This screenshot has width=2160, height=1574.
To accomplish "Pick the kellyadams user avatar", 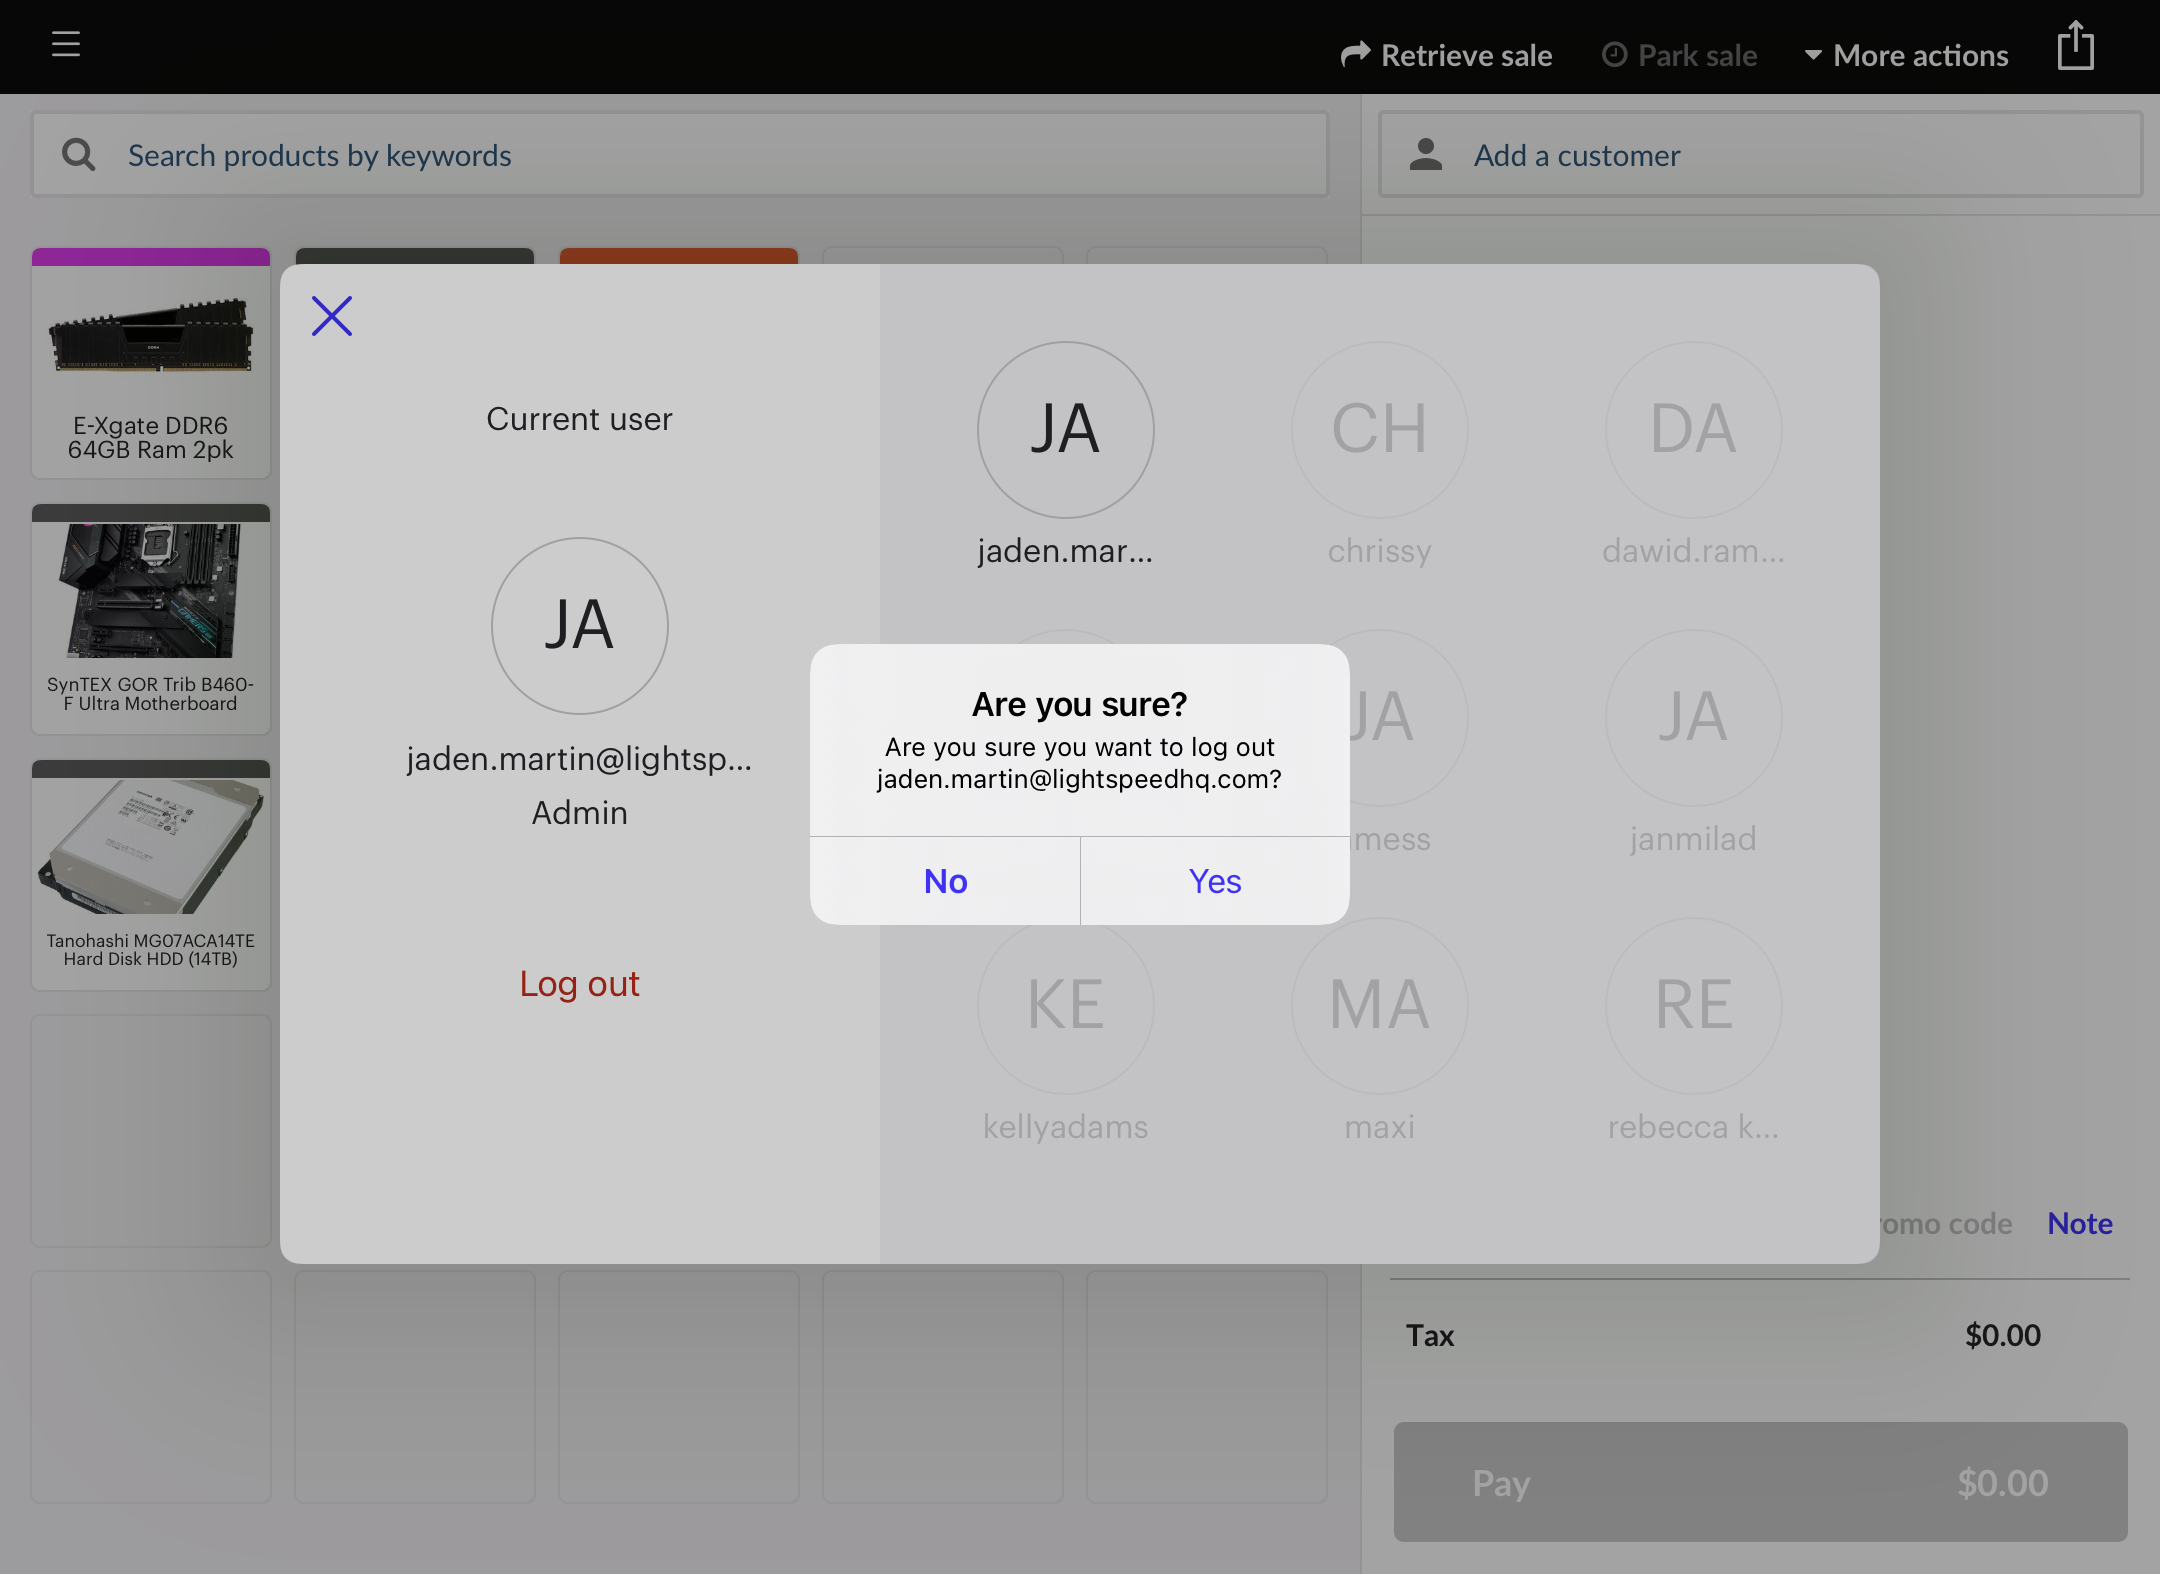I will (x=1065, y=1006).
